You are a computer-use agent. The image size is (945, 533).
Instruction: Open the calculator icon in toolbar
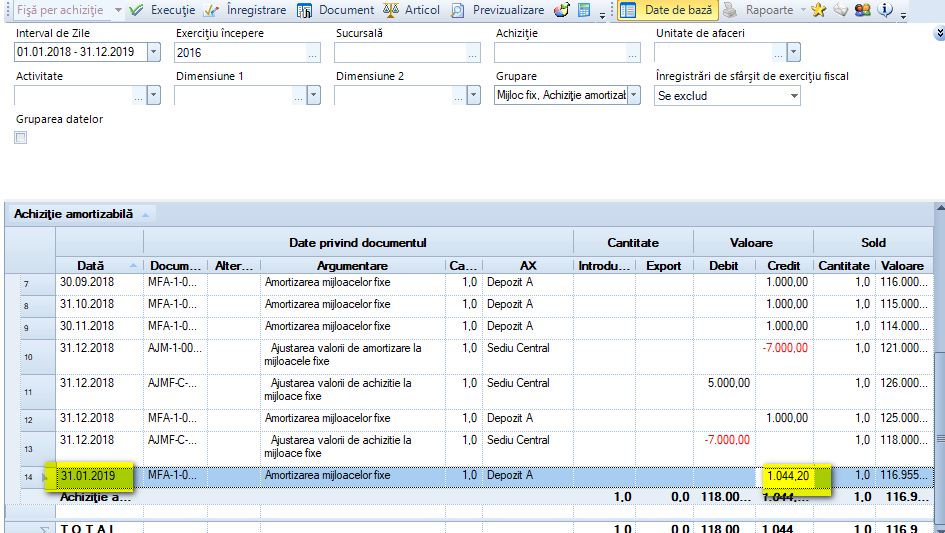583,10
